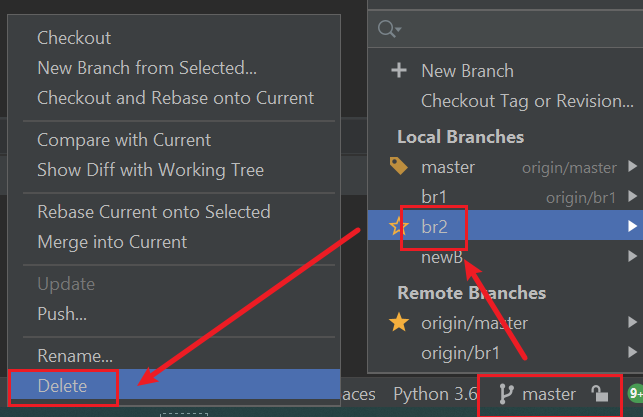Click the Remote Branches header

coord(472,293)
